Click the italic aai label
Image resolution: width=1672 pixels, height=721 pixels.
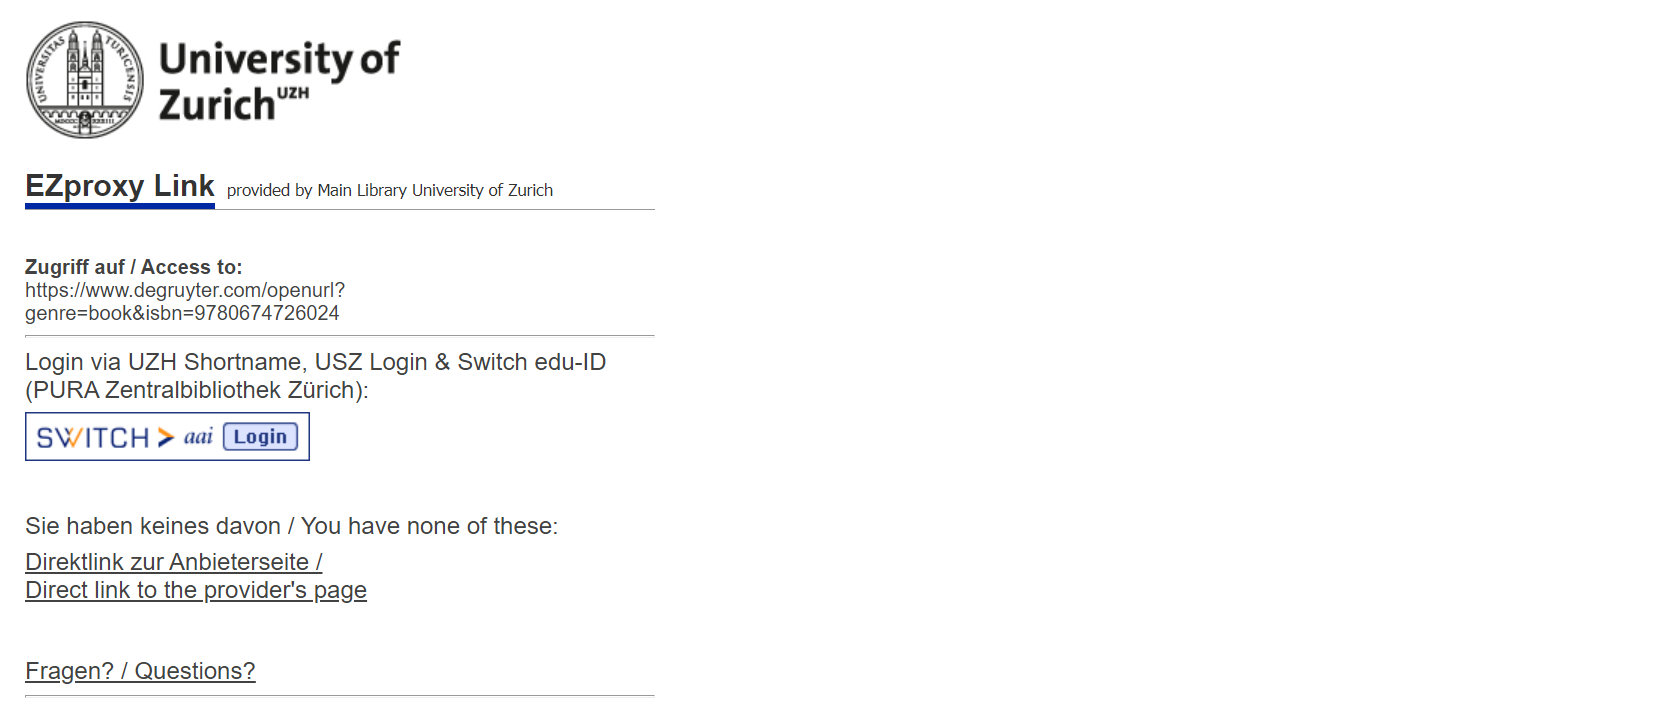198,437
